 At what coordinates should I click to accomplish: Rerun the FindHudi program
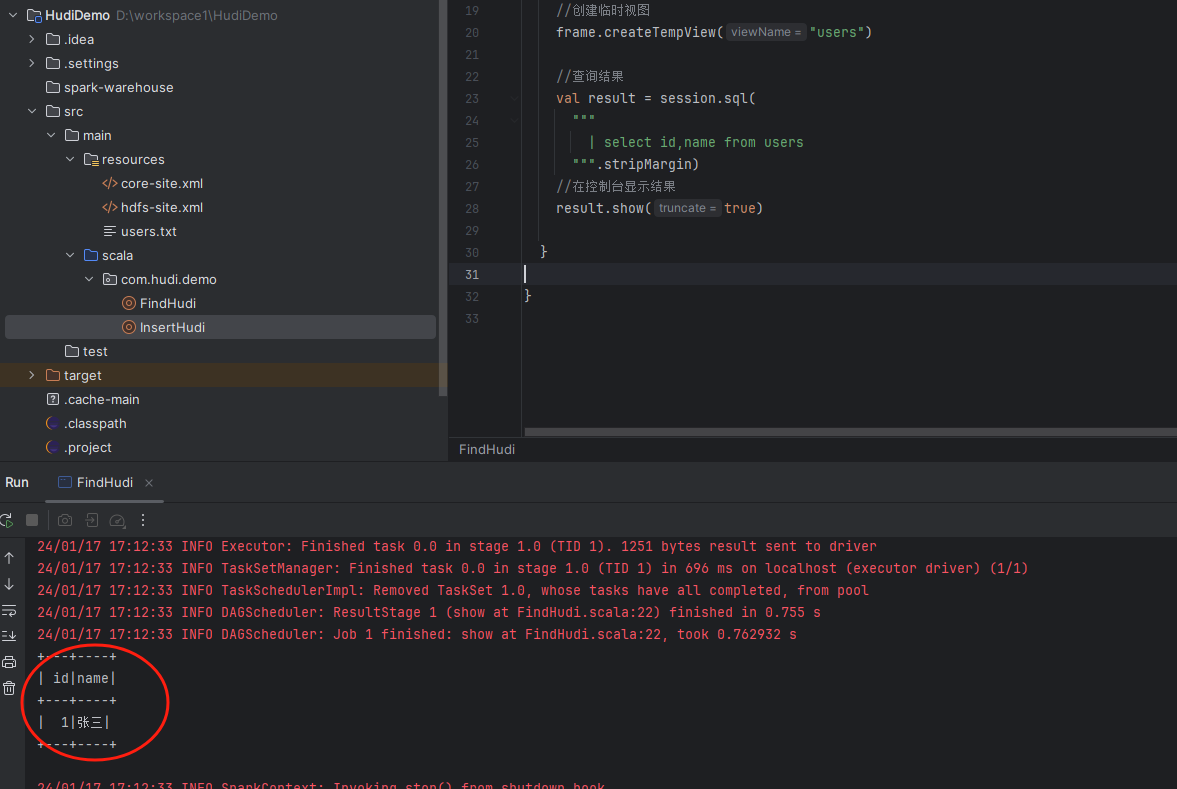6,520
